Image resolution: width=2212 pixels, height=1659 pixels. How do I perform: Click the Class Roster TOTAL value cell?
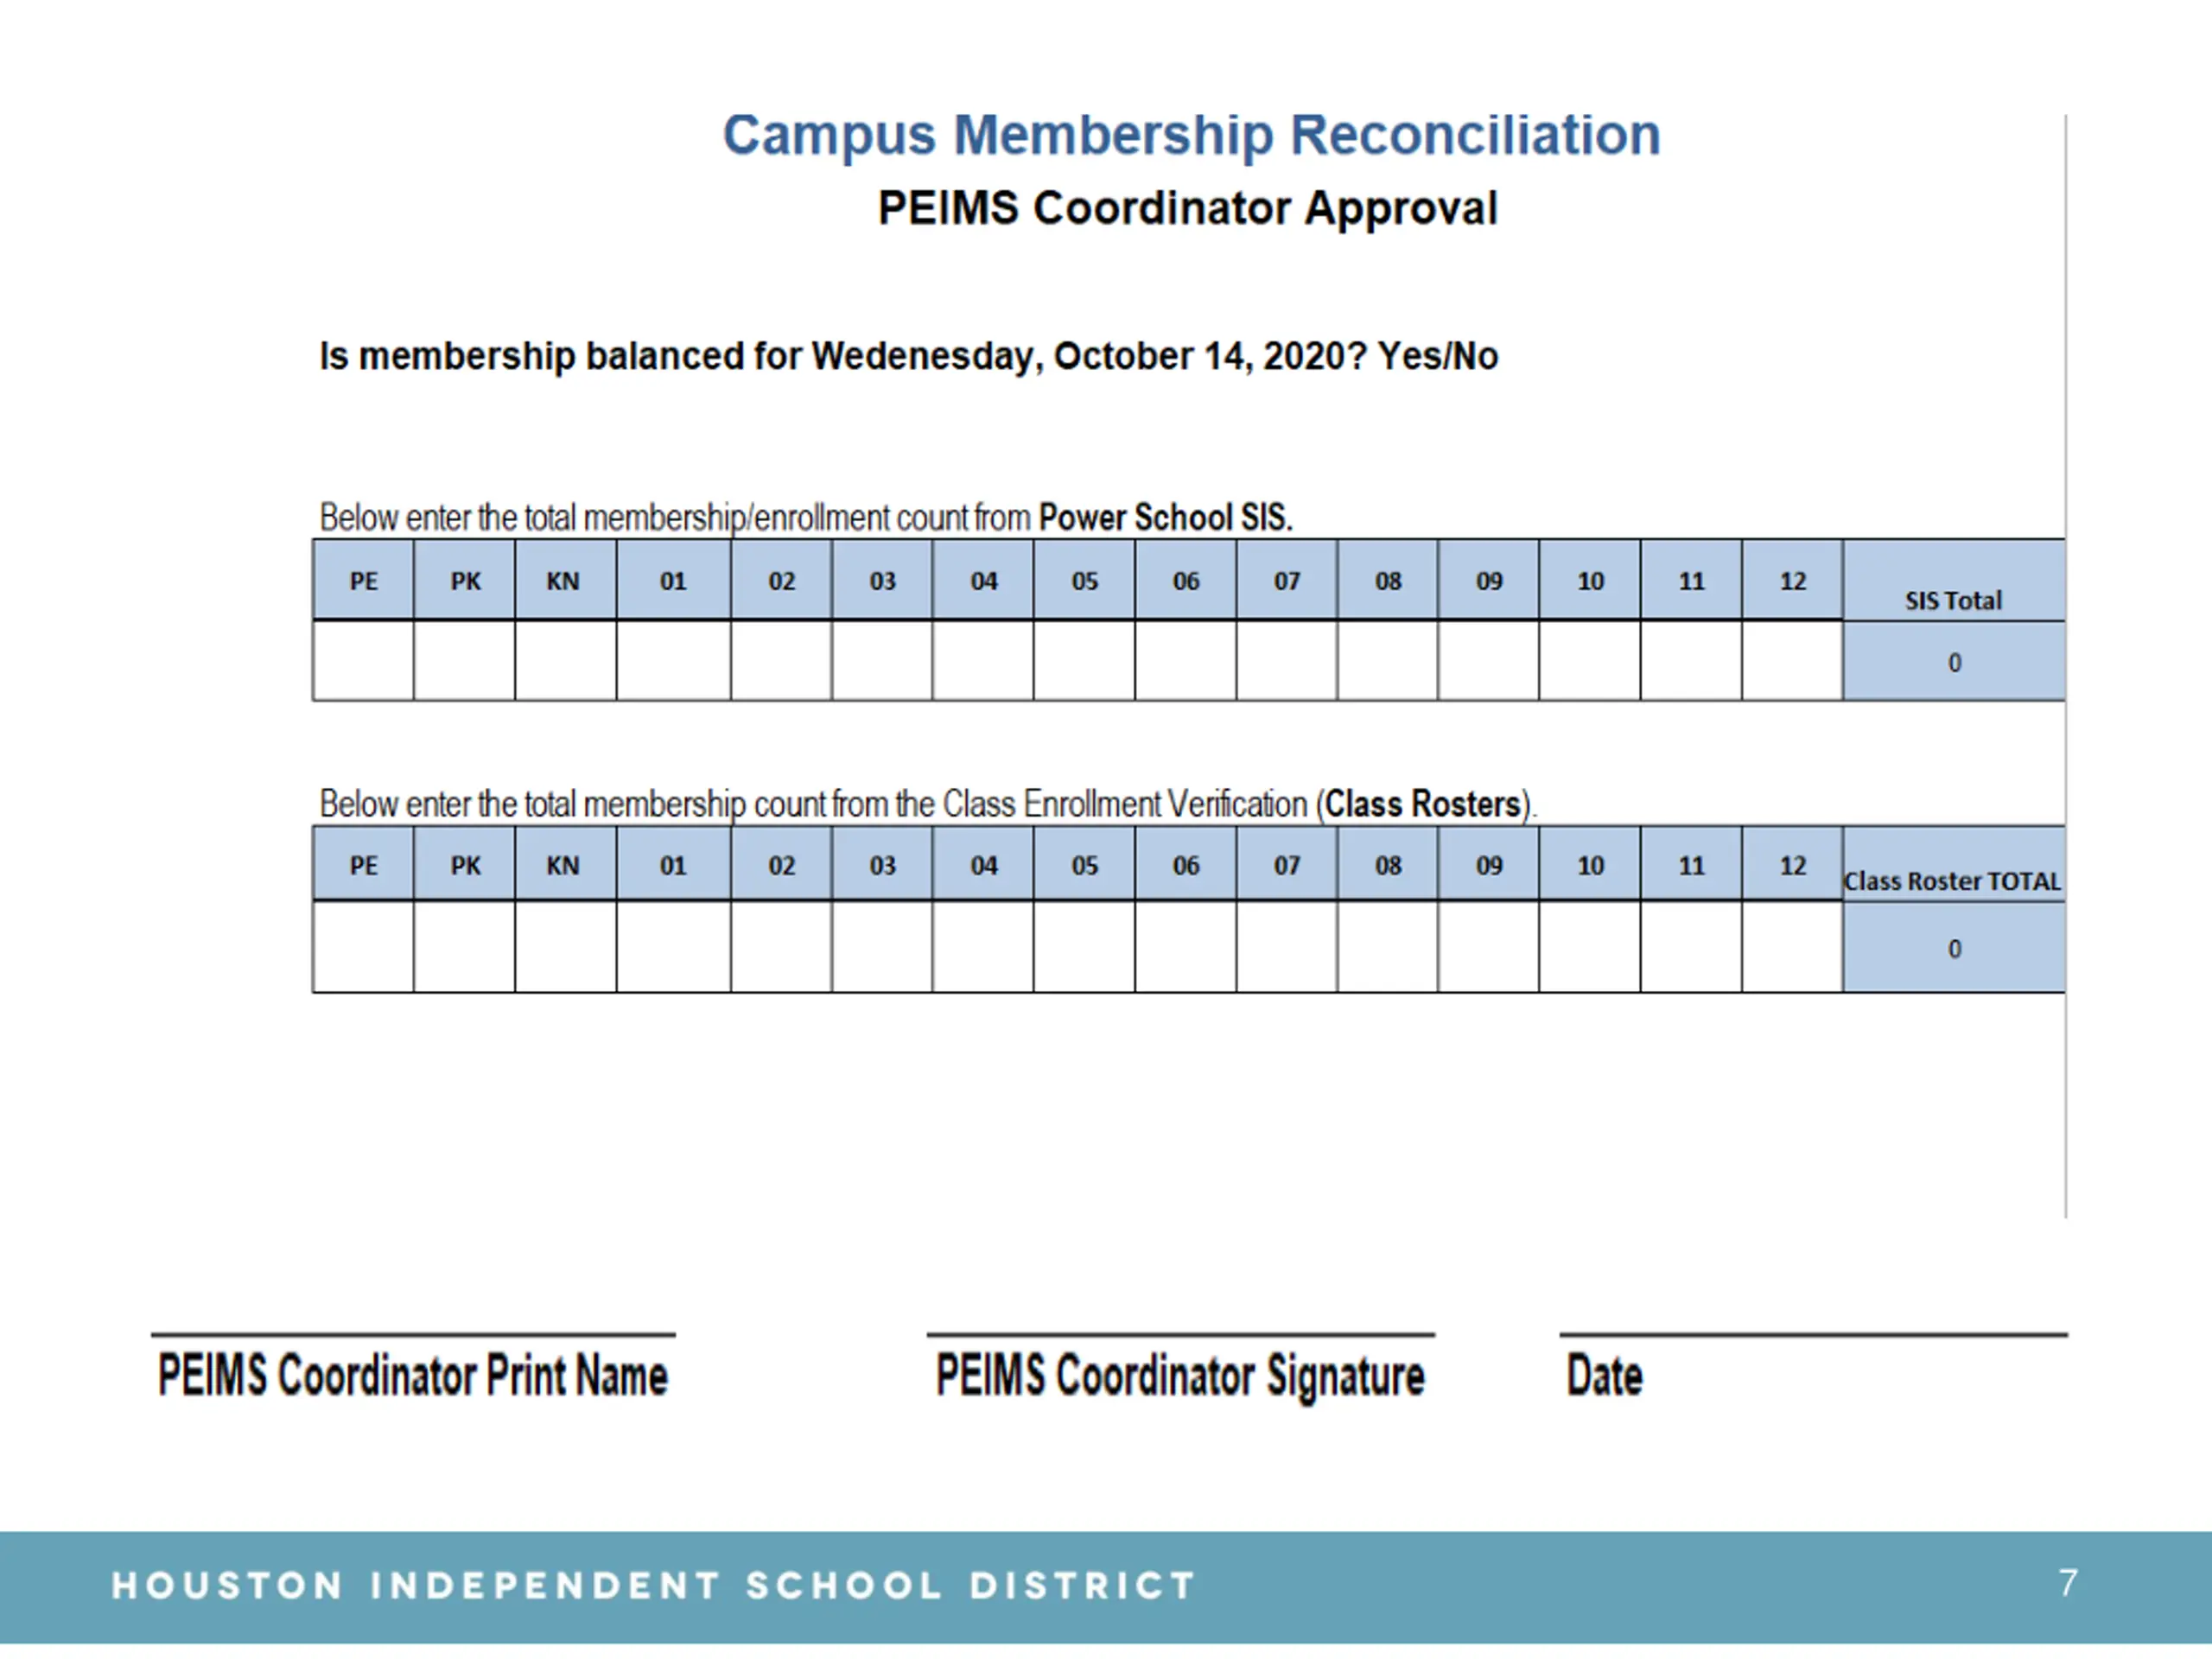(1954, 948)
